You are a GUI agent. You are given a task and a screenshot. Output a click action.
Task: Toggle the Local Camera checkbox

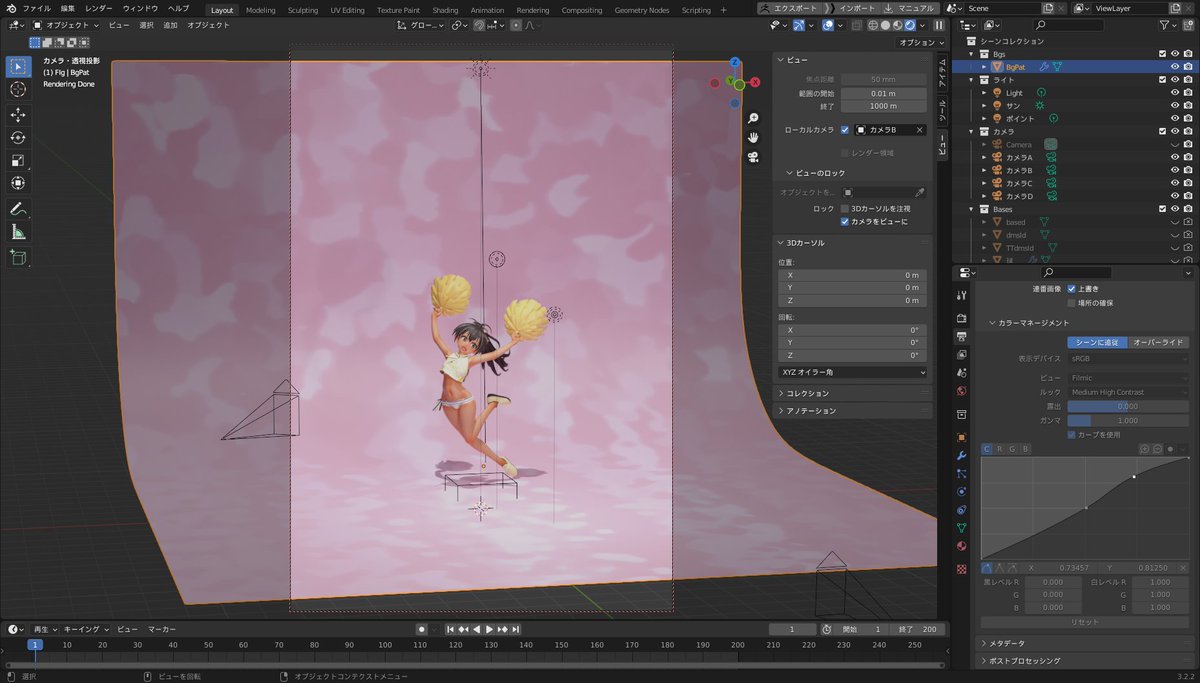pyautogui.click(x=845, y=130)
